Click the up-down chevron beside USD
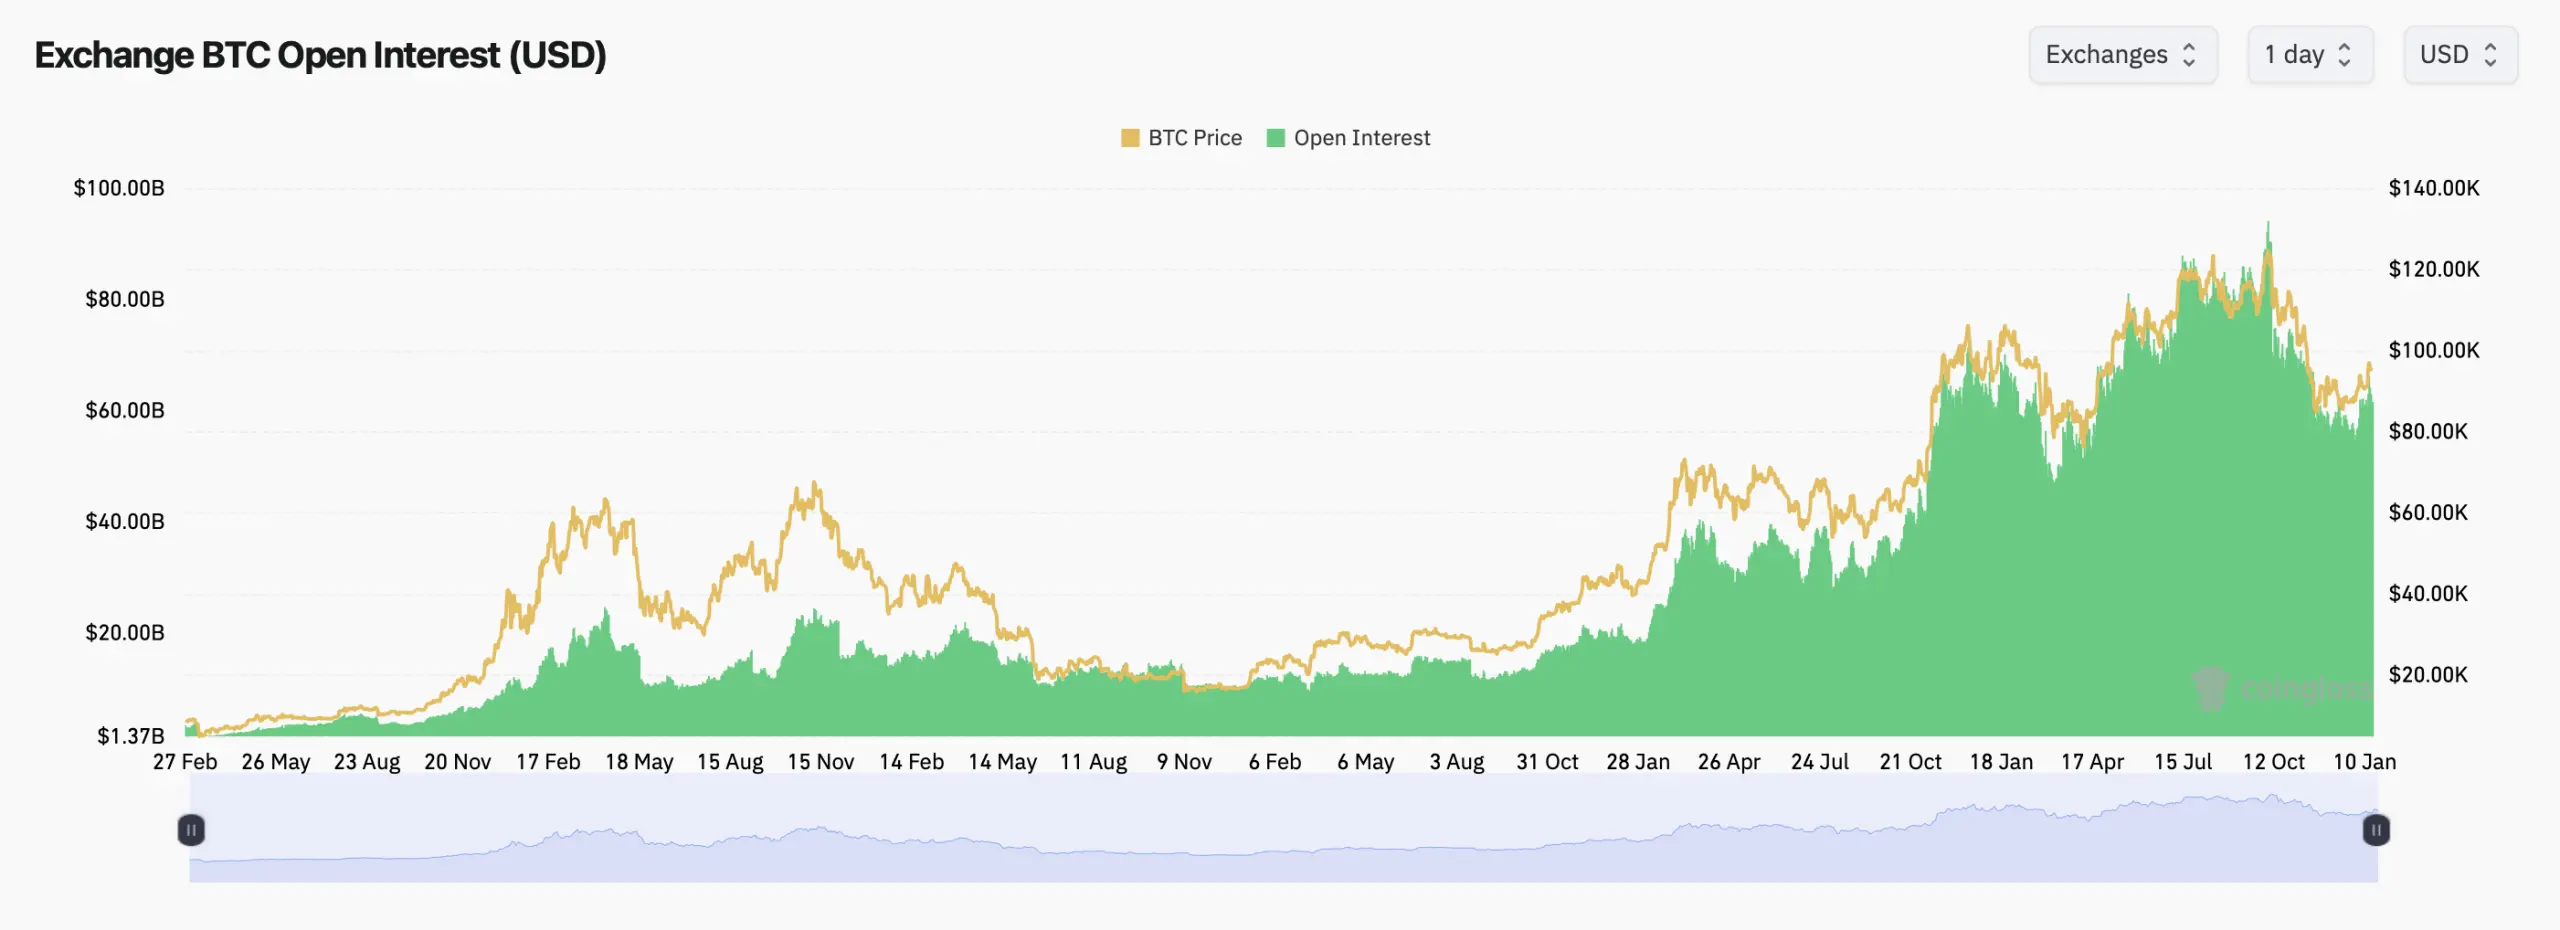The height and width of the screenshot is (930, 2560). (2492, 55)
